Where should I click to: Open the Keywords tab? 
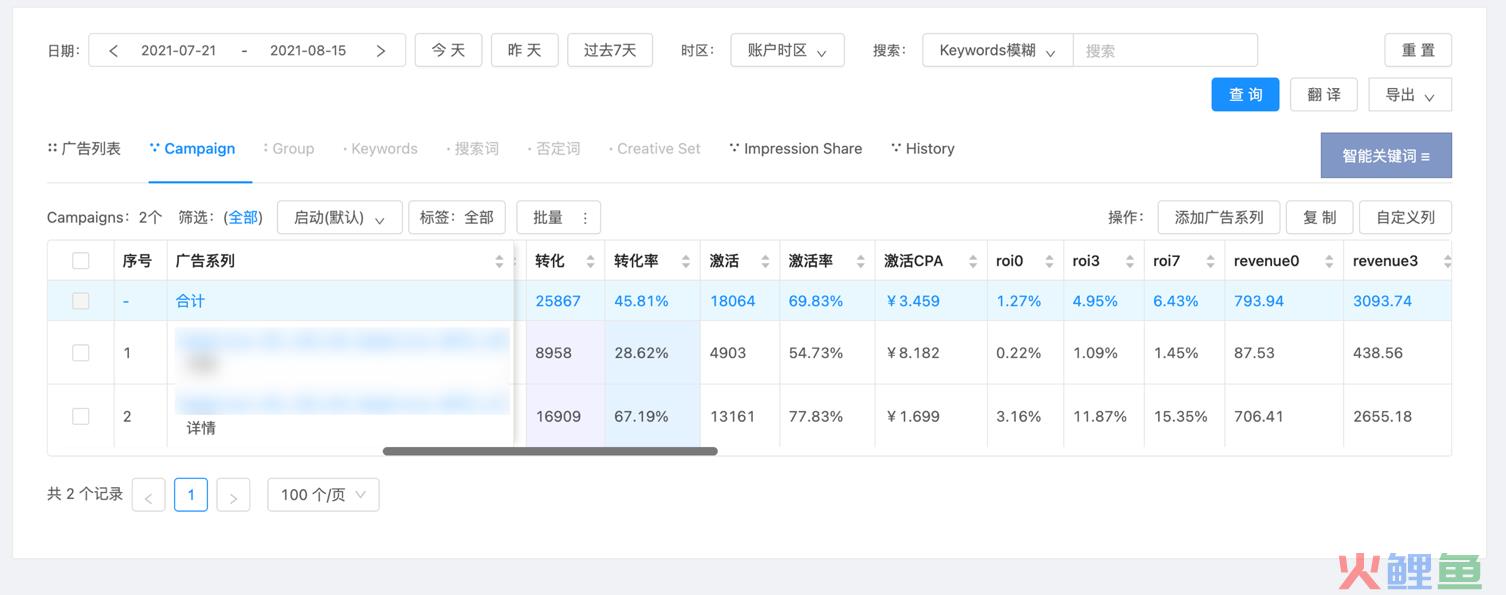[380, 149]
